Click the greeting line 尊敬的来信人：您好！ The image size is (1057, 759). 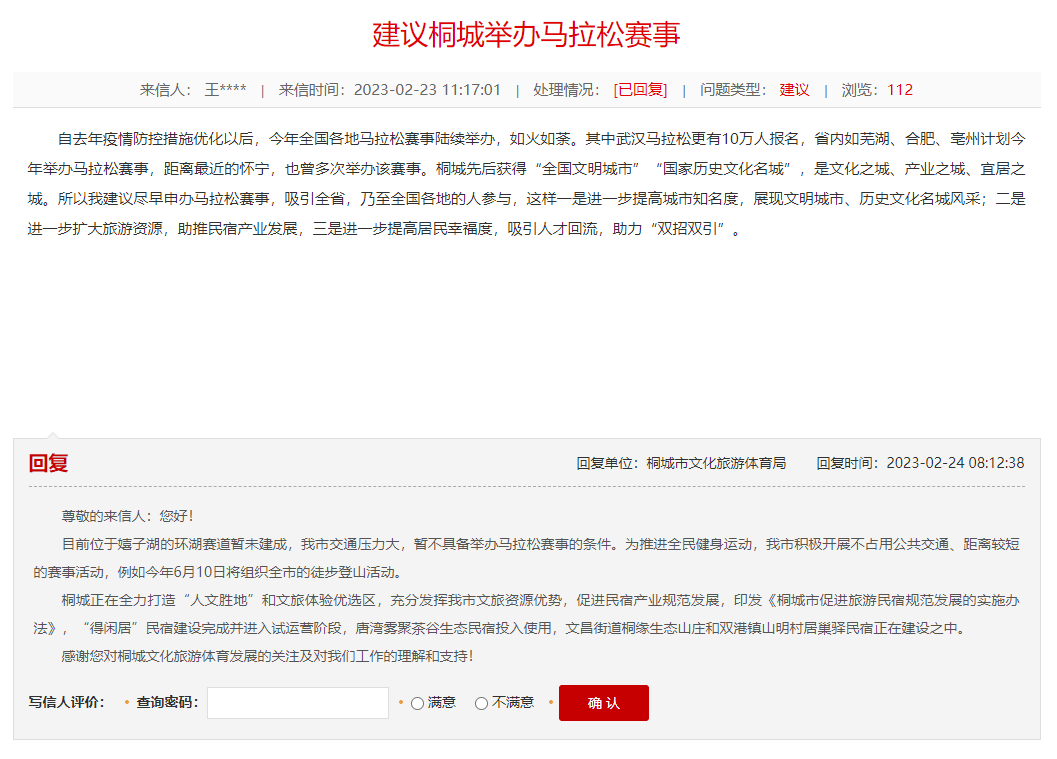[127, 516]
